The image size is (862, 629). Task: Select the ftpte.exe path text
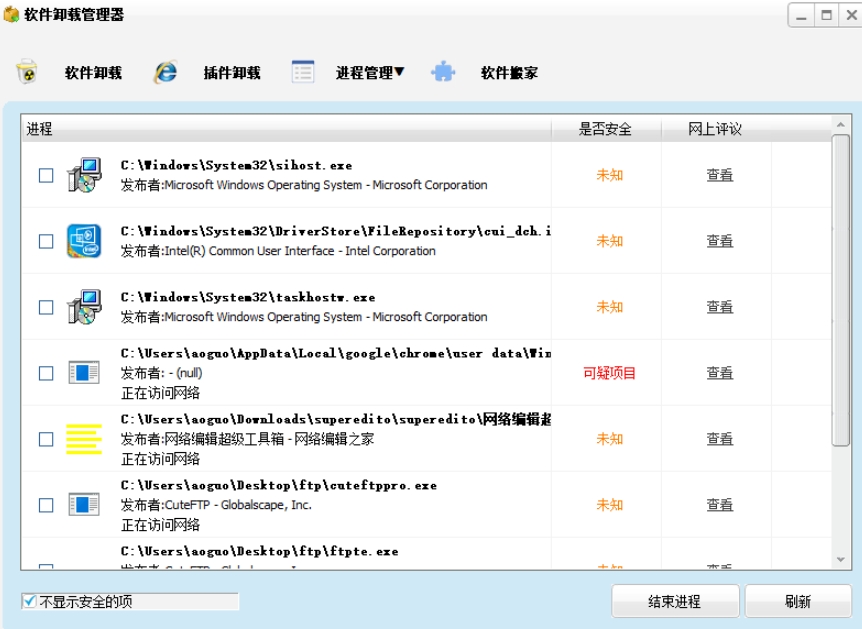[x=259, y=551]
